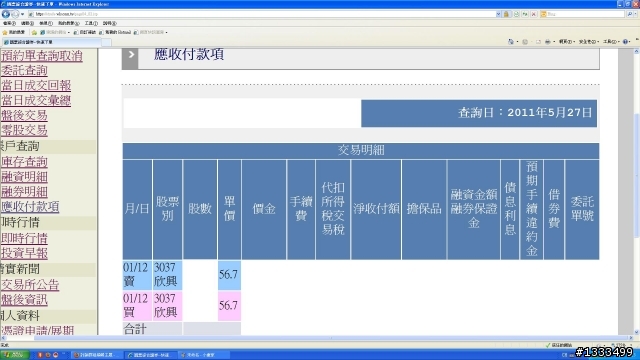This screenshot has height=360, width=640.
Task: Select the open browser tab
Action: 51,42
